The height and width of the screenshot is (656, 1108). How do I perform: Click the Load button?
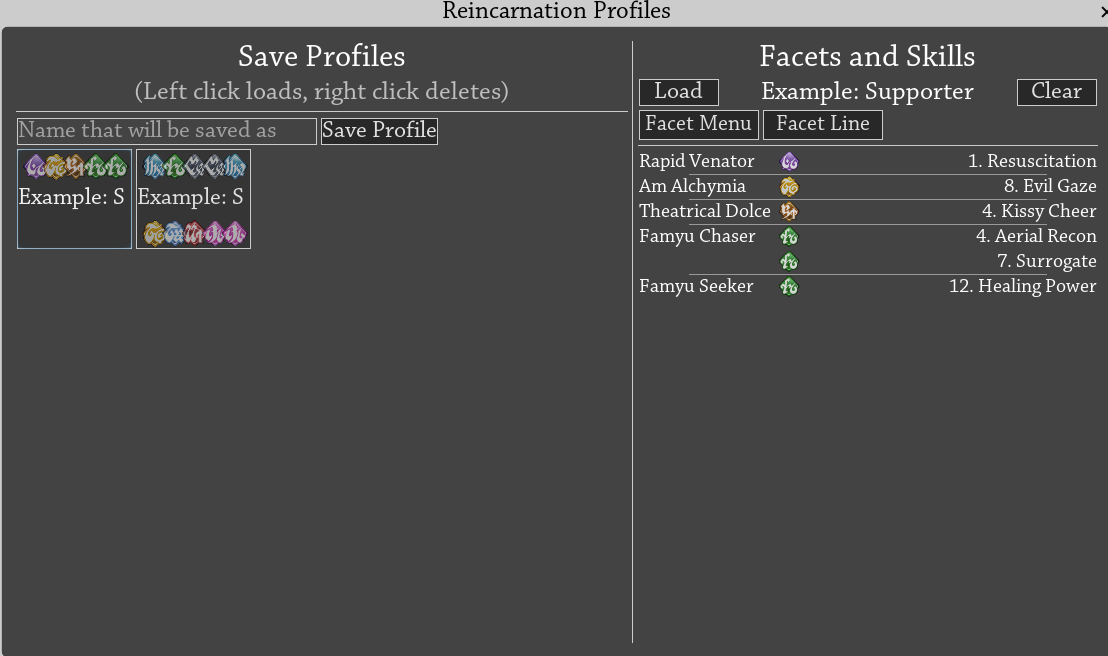pos(678,92)
